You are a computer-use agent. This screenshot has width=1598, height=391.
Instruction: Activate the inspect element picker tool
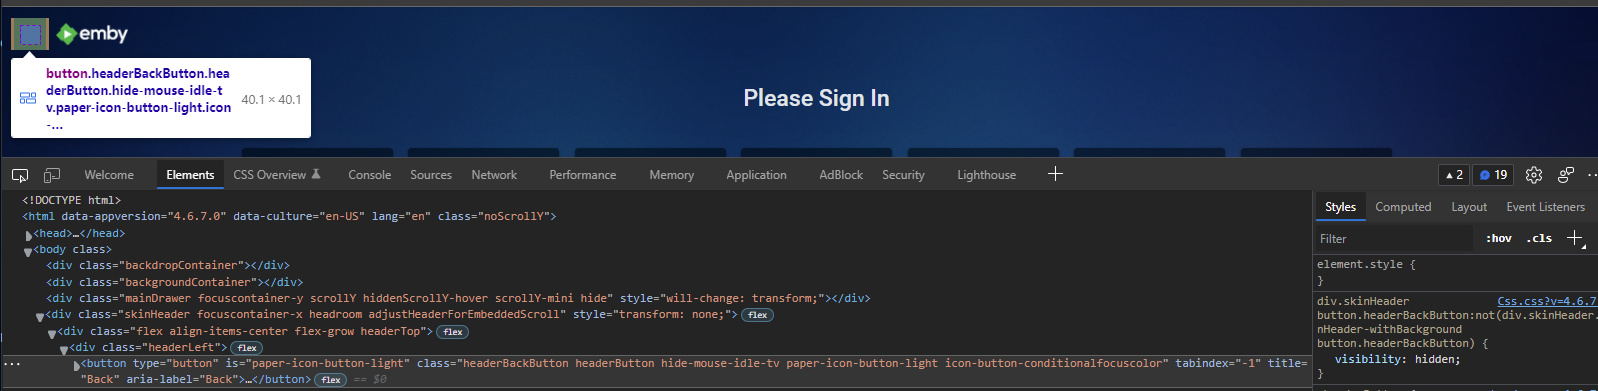[20, 175]
